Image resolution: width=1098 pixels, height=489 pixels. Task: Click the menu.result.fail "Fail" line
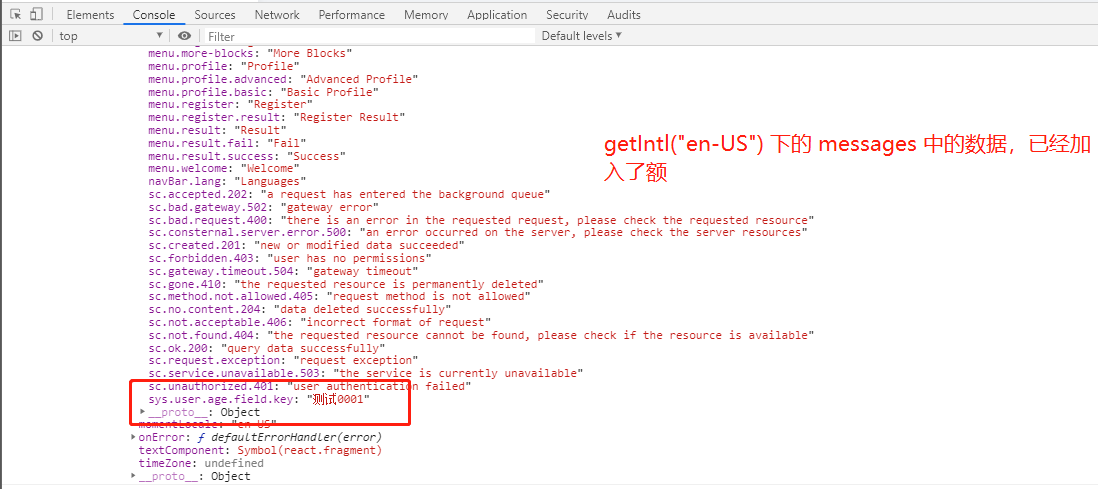pyautogui.click(x=227, y=143)
